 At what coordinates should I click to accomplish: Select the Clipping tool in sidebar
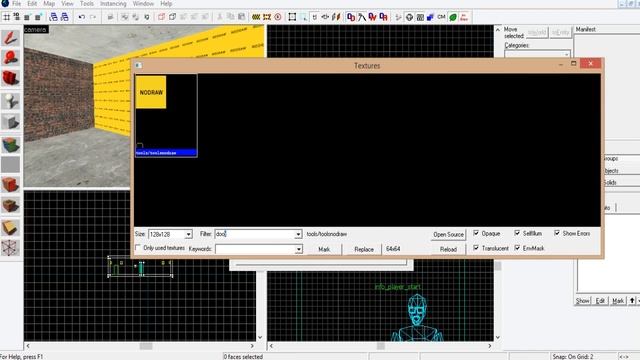[x=11, y=227]
